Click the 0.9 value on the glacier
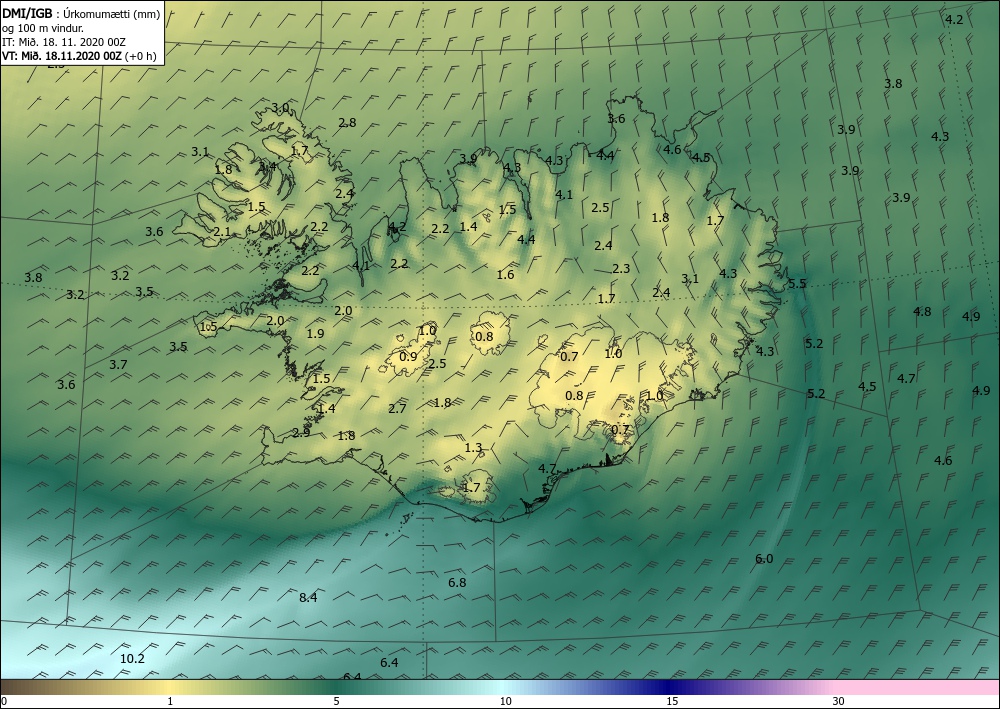The image size is (1000, 709). coord(408,356)
